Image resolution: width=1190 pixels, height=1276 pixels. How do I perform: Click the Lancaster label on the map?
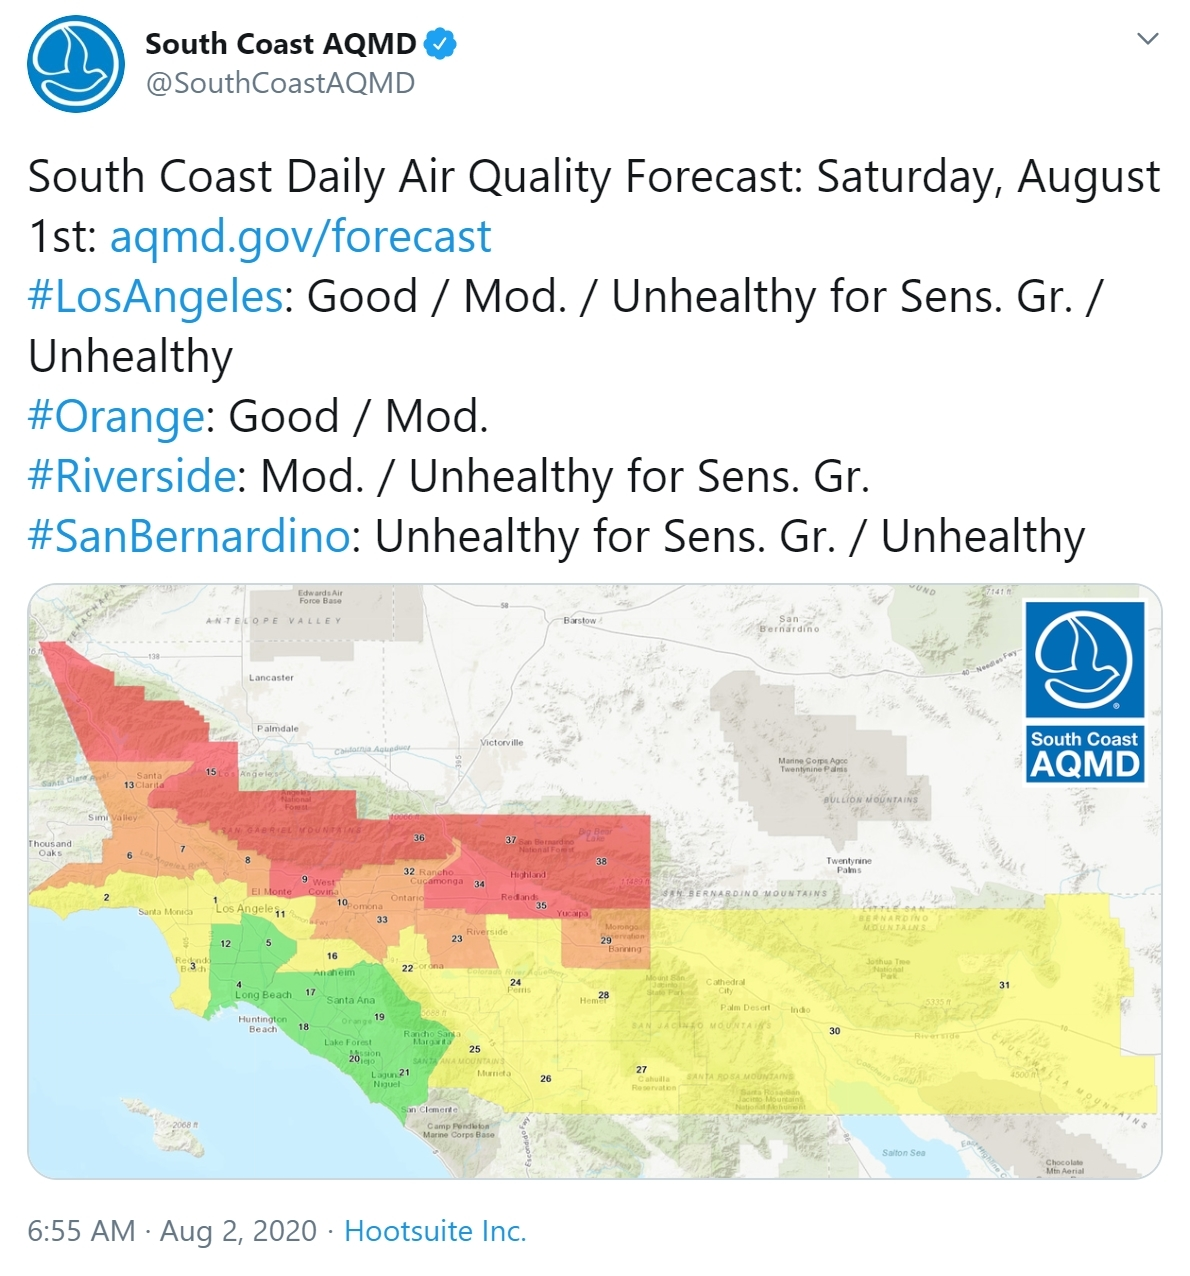[x=271, y=678]
